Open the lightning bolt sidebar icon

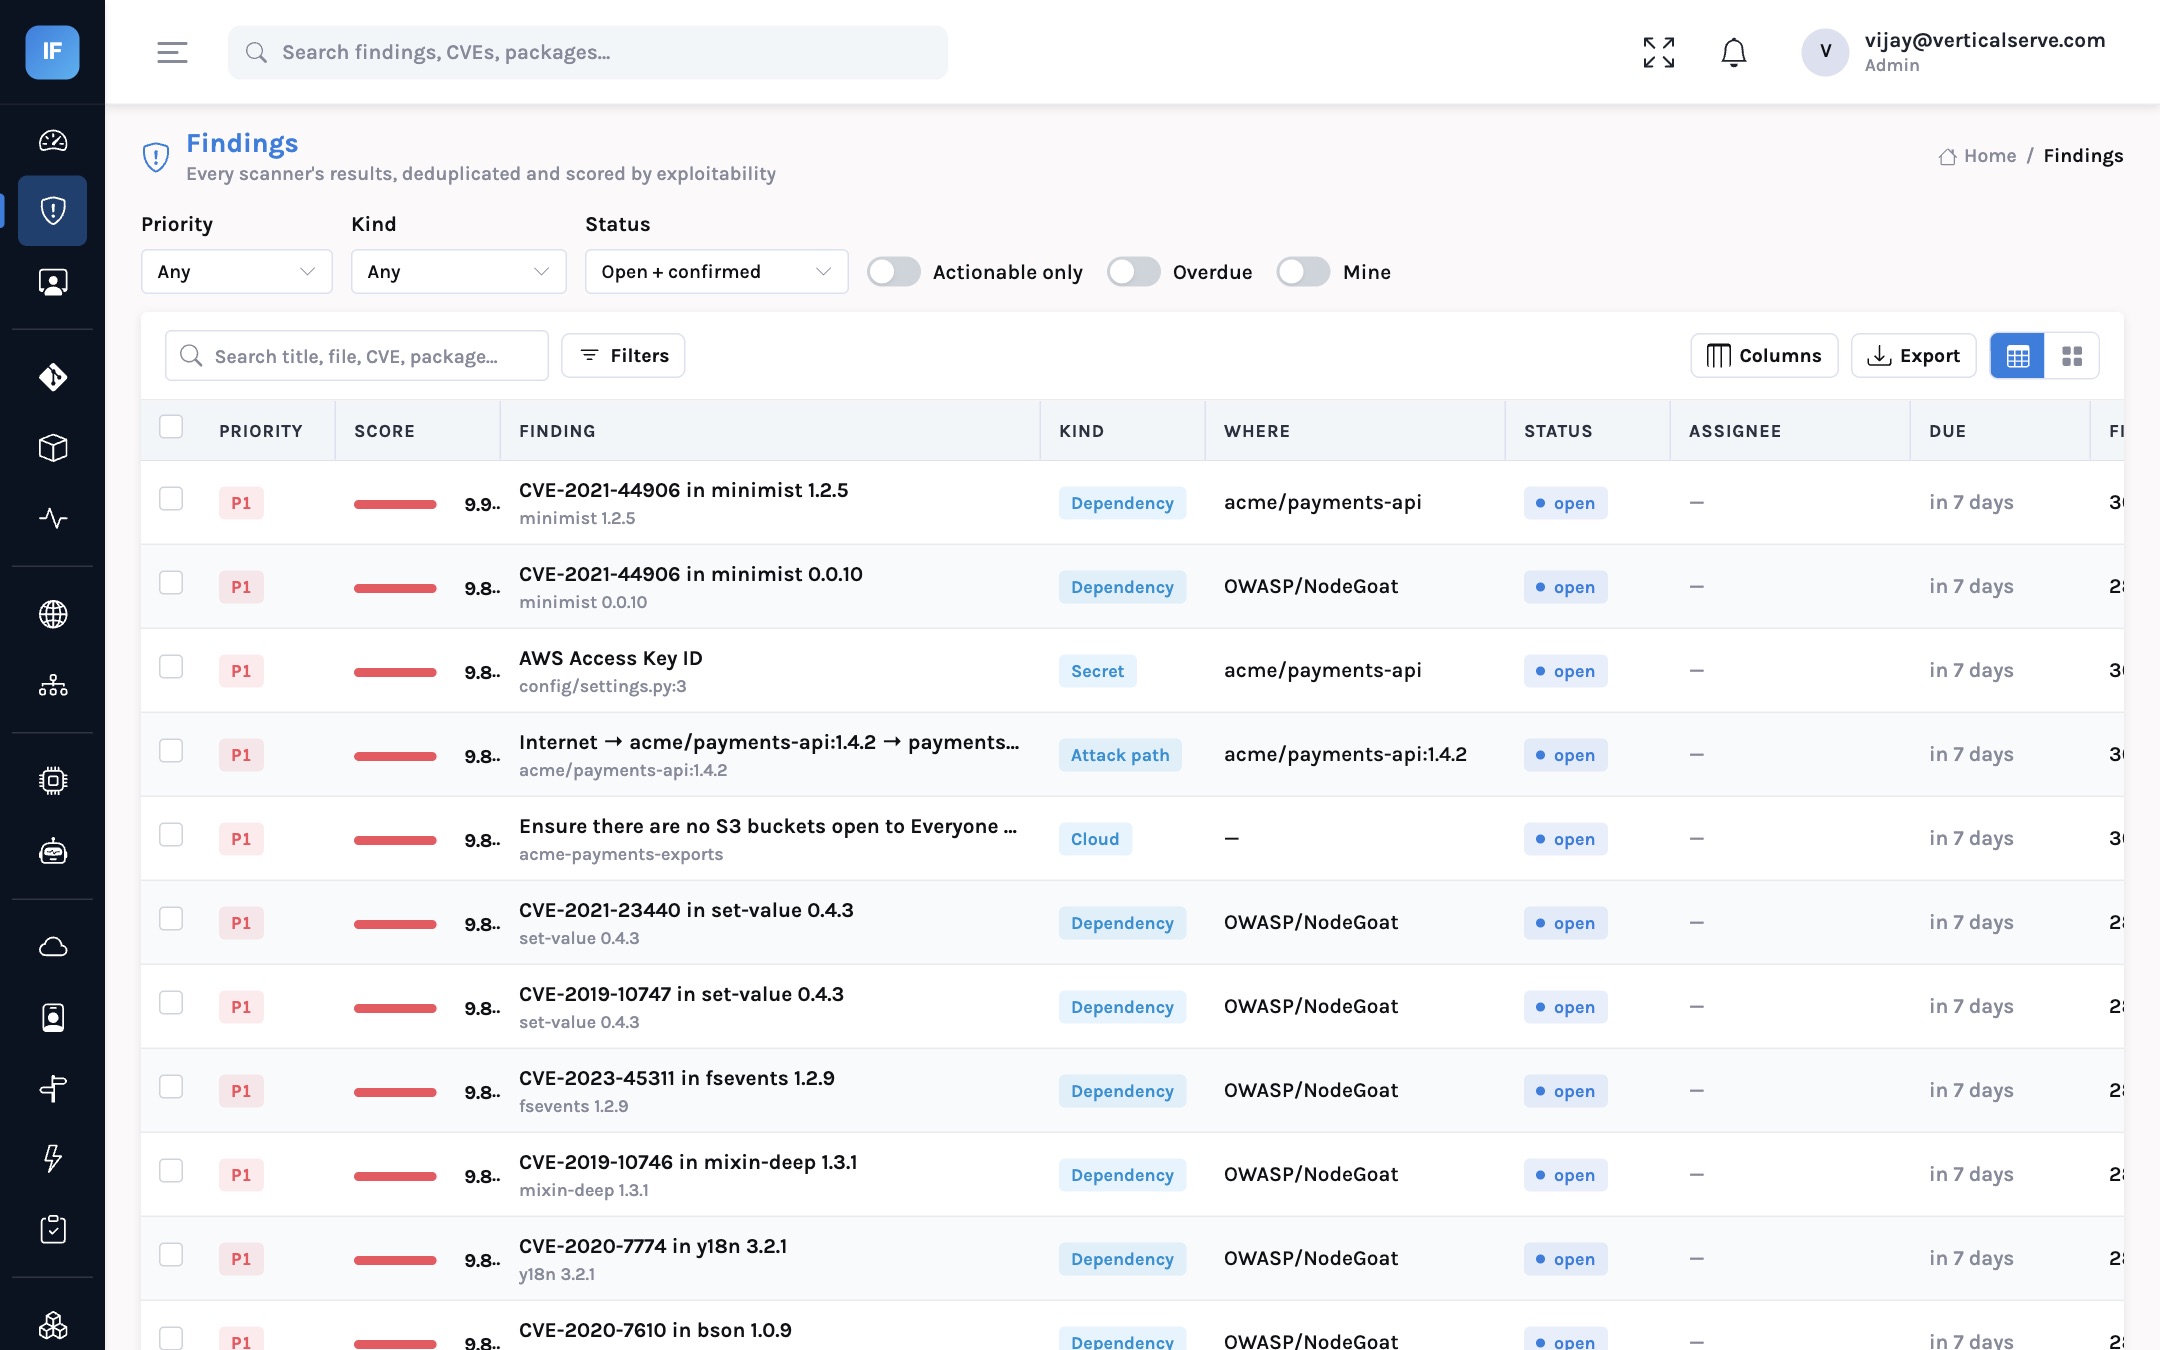coord(53,1158)
